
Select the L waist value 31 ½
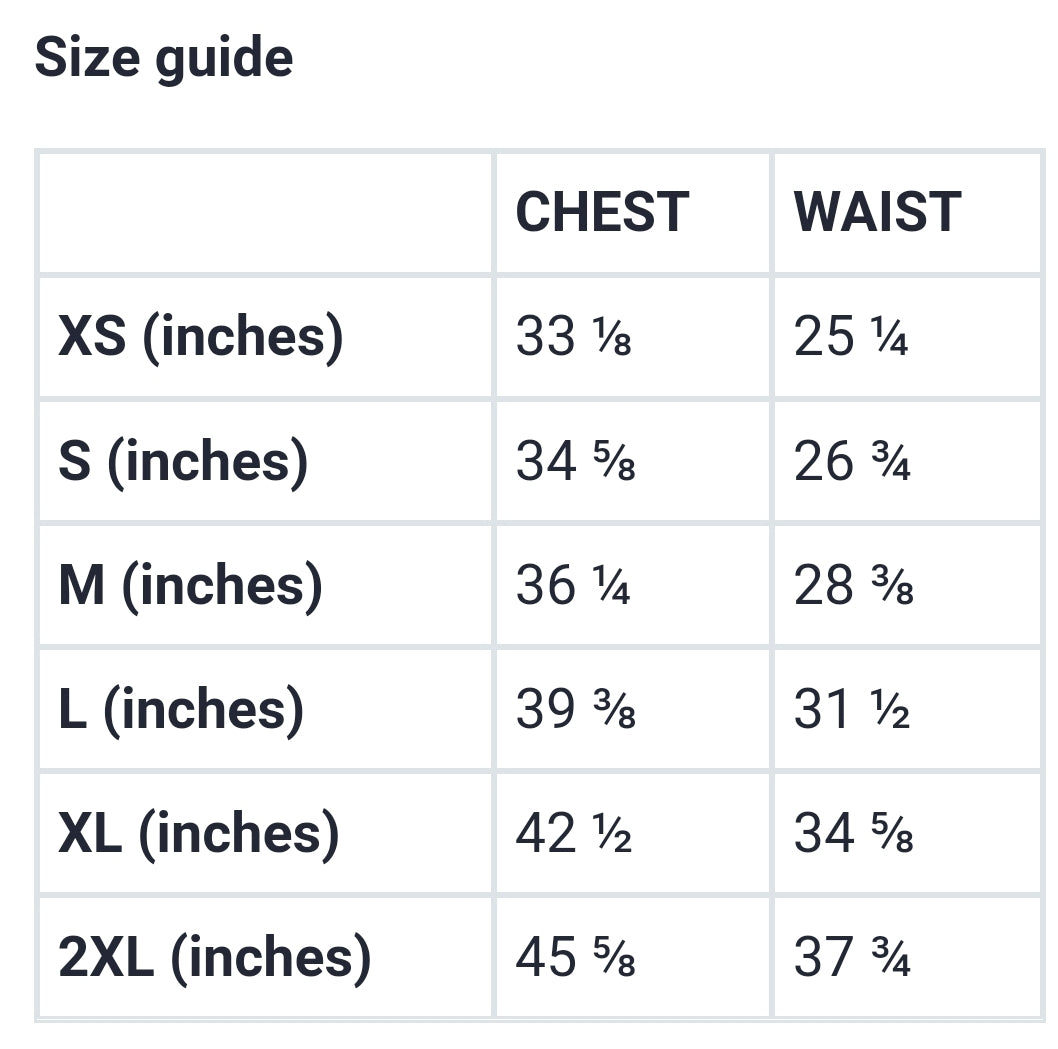click(x=851, y=709)
